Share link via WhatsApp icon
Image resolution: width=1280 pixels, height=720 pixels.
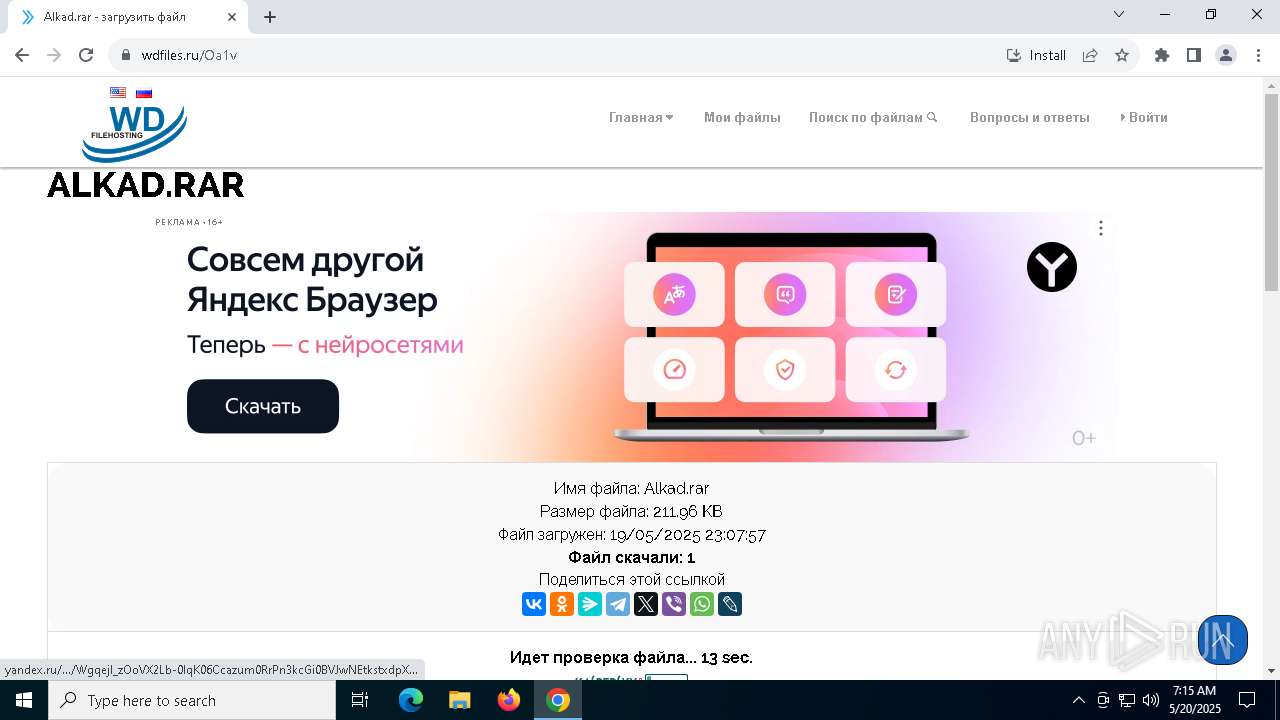coord(702,604)
